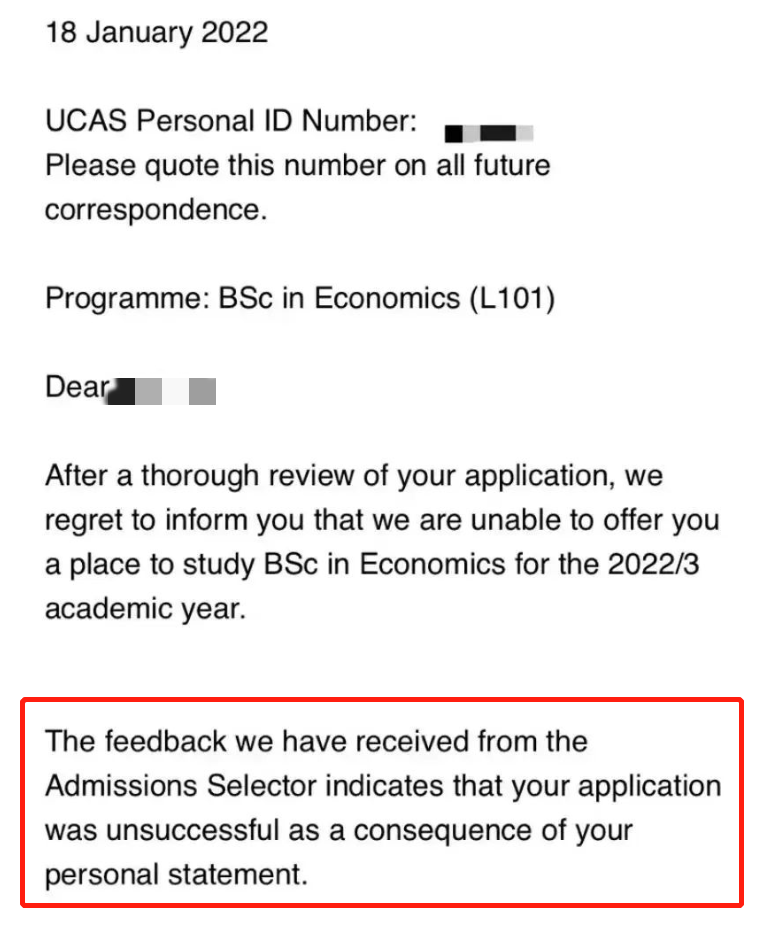
Task: Click consequence of your in highlighted paragraph
Action: pos(493,831)
